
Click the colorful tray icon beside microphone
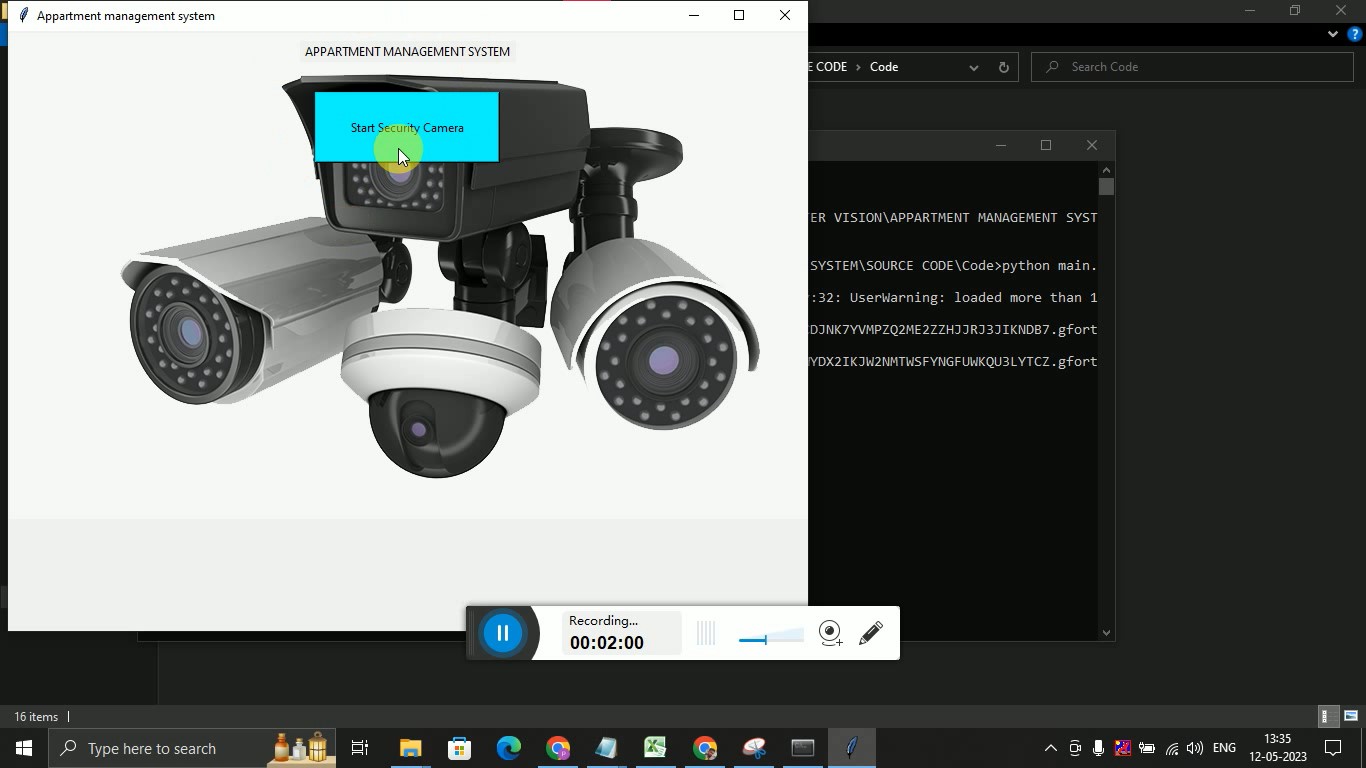pyautogui.click(x=1122, y=748)
